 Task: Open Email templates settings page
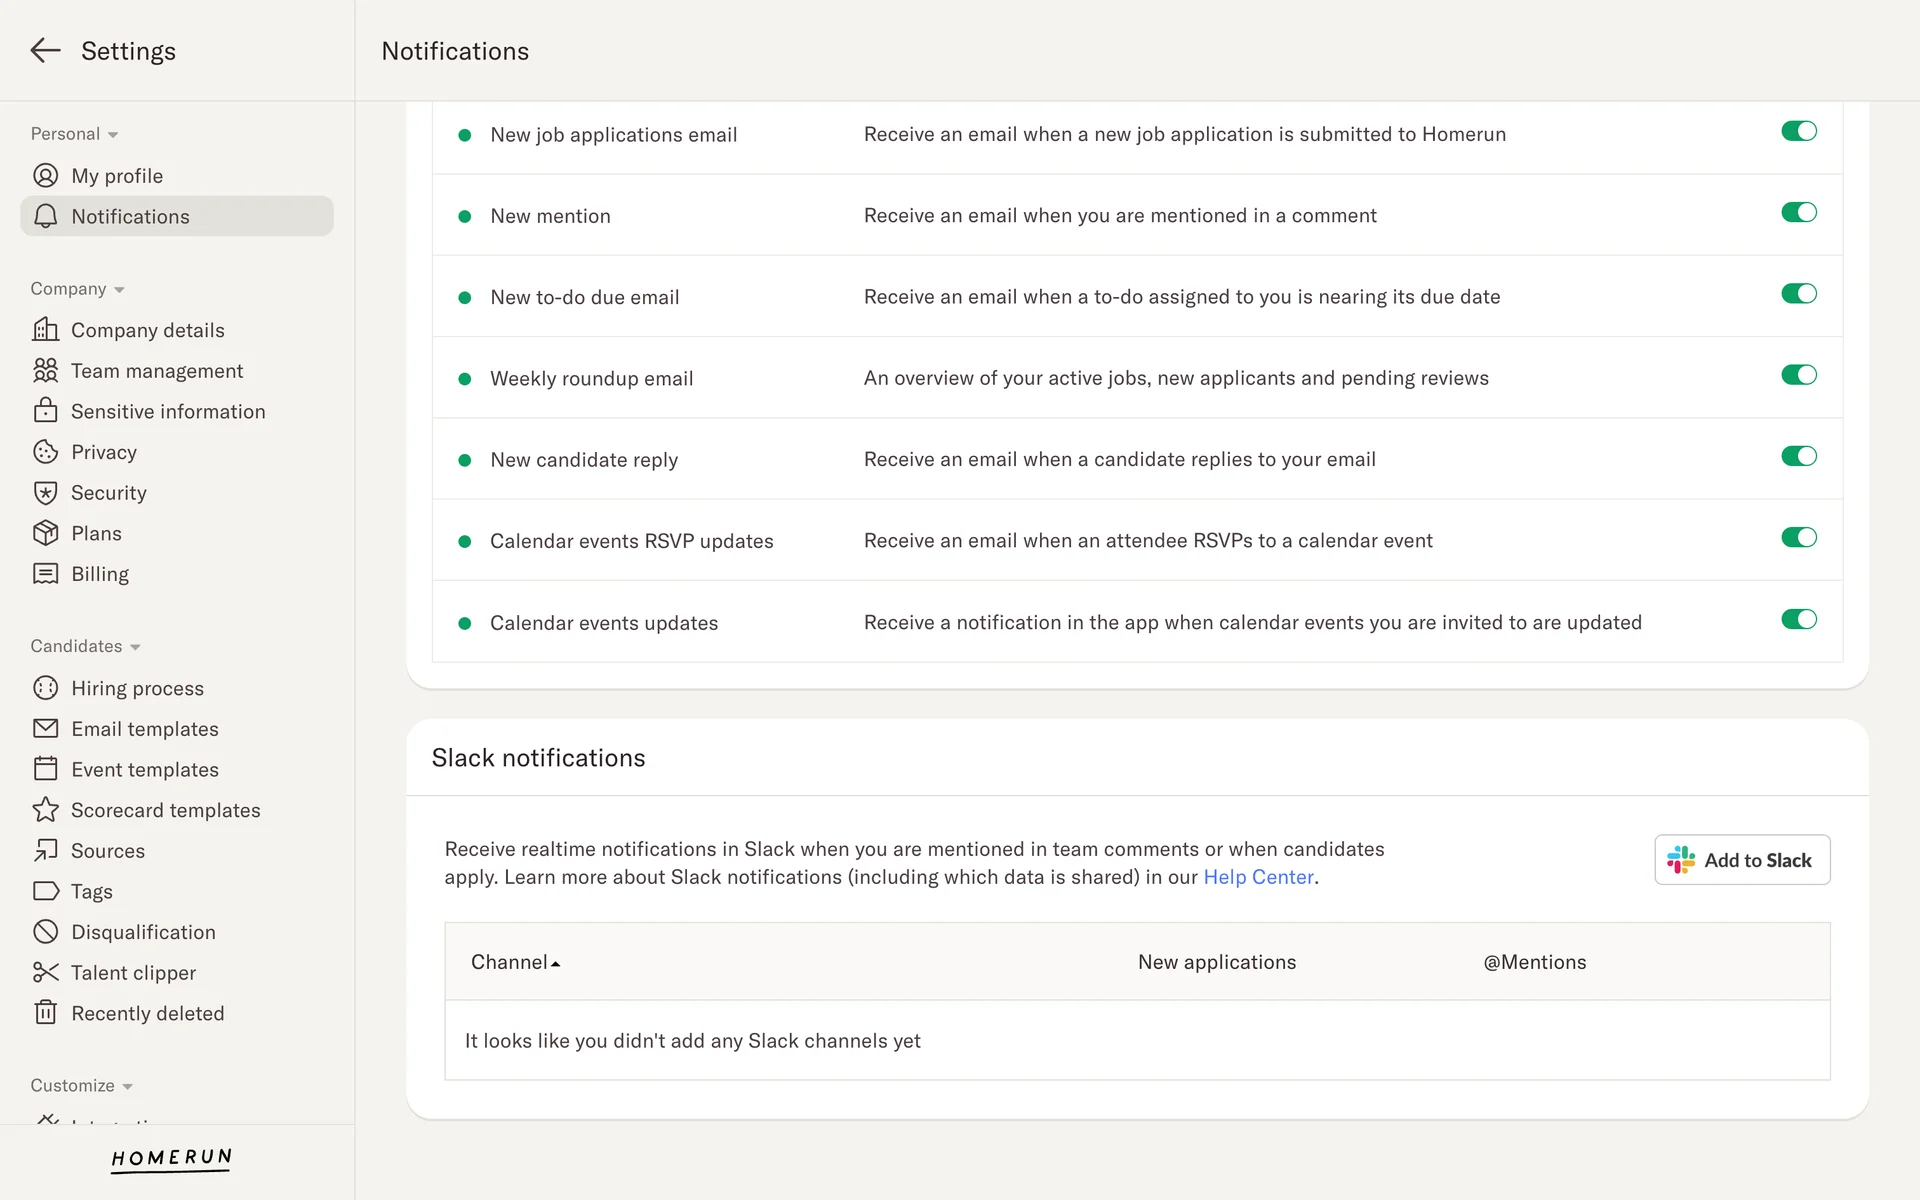tap(144, 729)
